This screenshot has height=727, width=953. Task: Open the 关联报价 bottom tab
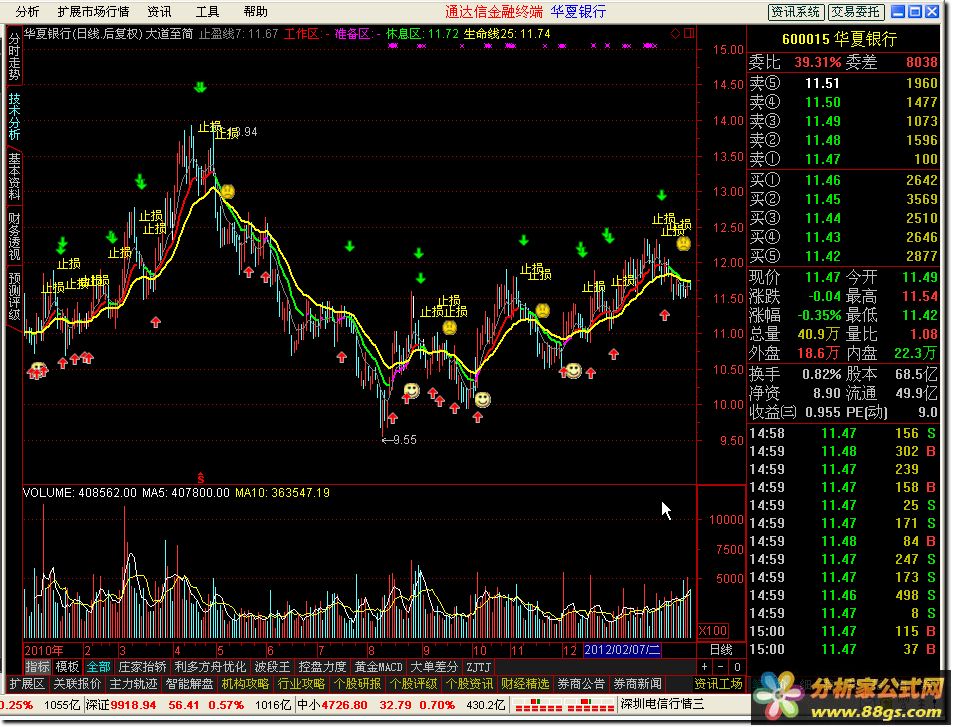coord(77,684)
